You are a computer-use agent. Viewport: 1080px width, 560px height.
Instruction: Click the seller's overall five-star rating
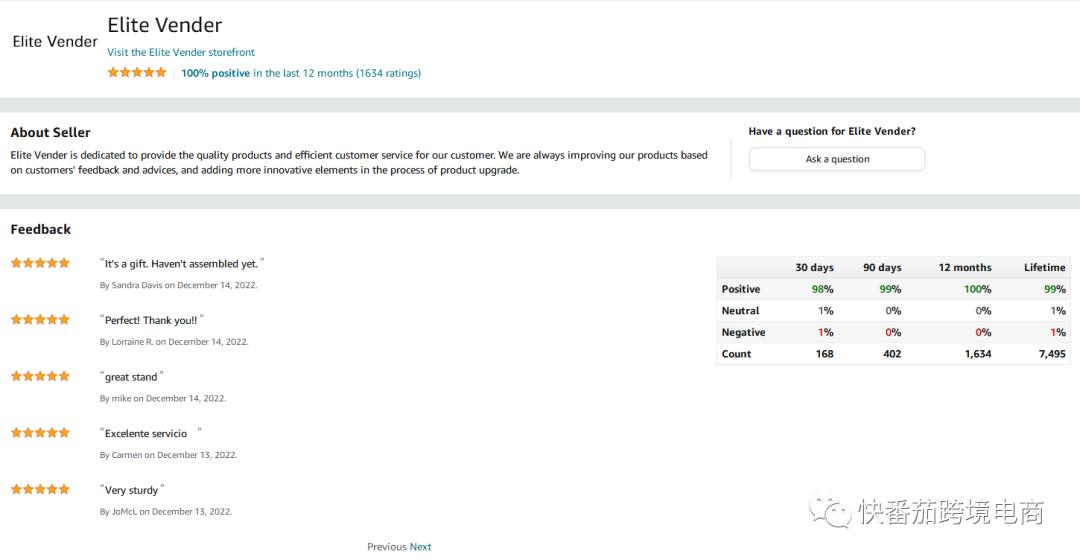[136, 72]
